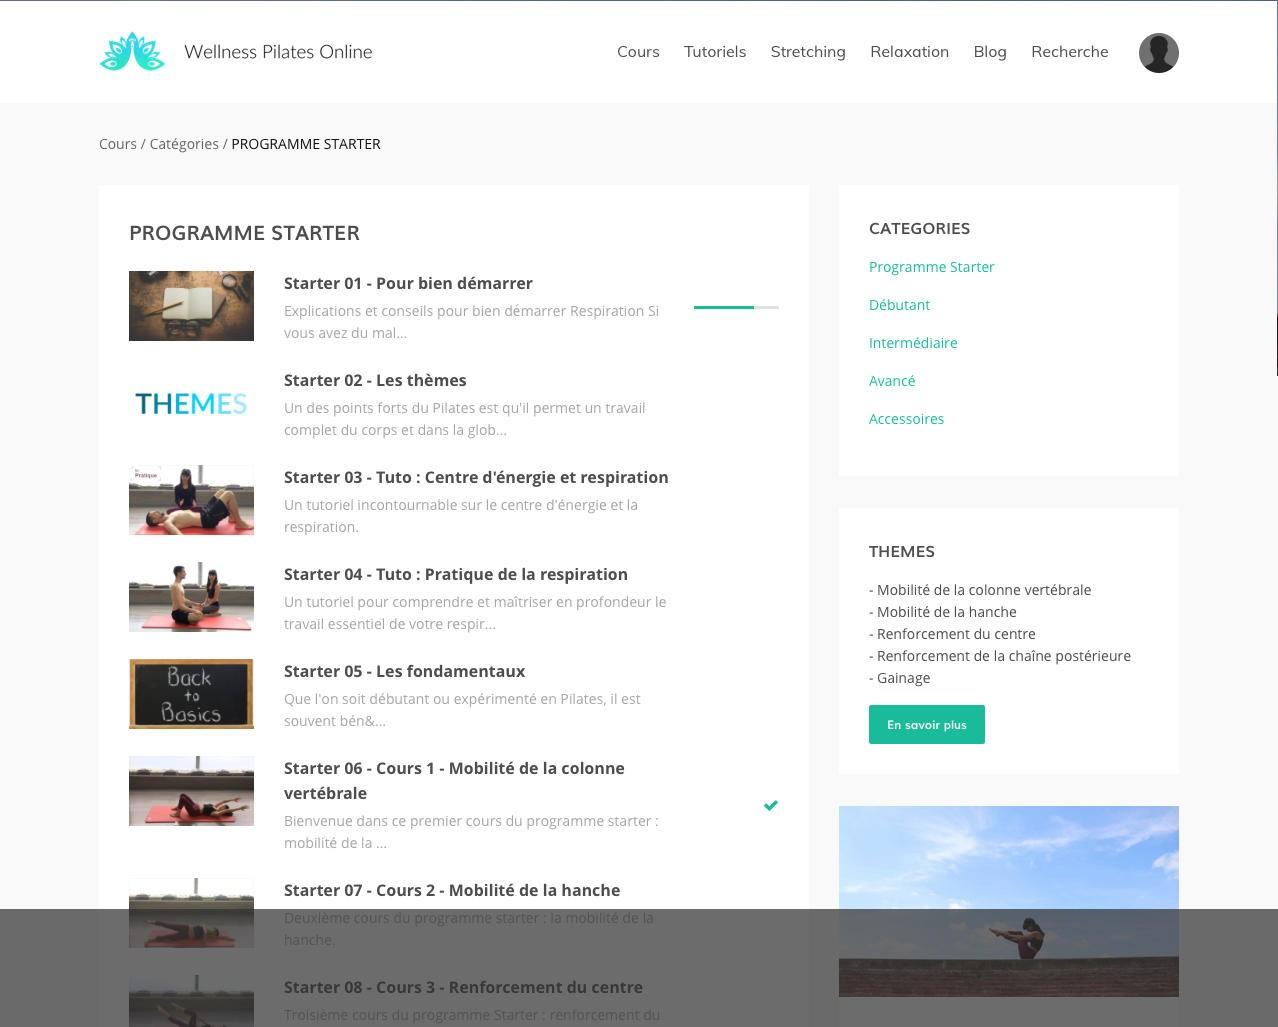The image size is (1278, 1027).
Task: Click 'Renforcement de la chaîne postérieure' text
Action: coord(1004,656)
